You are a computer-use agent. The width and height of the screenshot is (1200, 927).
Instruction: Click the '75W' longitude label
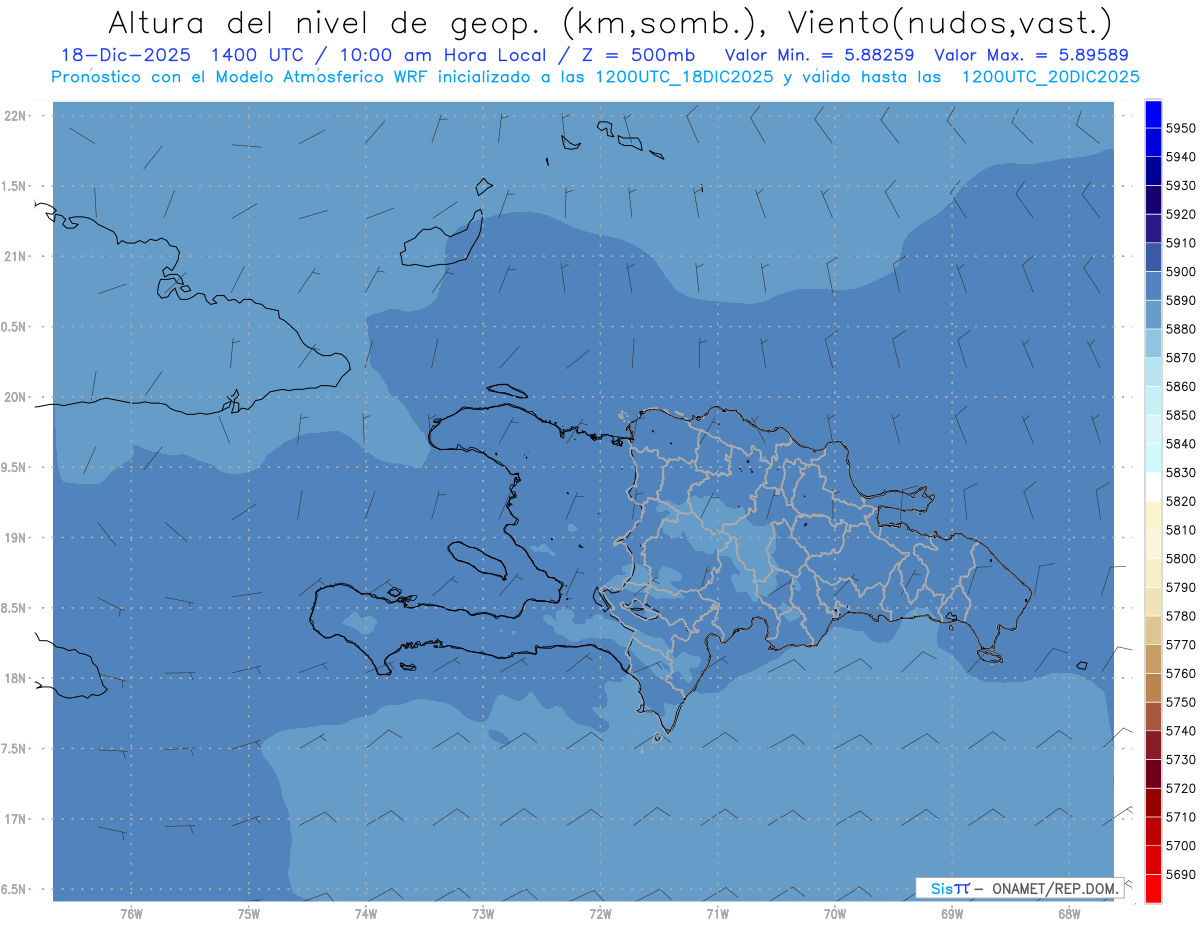click(x=248, y=913)
